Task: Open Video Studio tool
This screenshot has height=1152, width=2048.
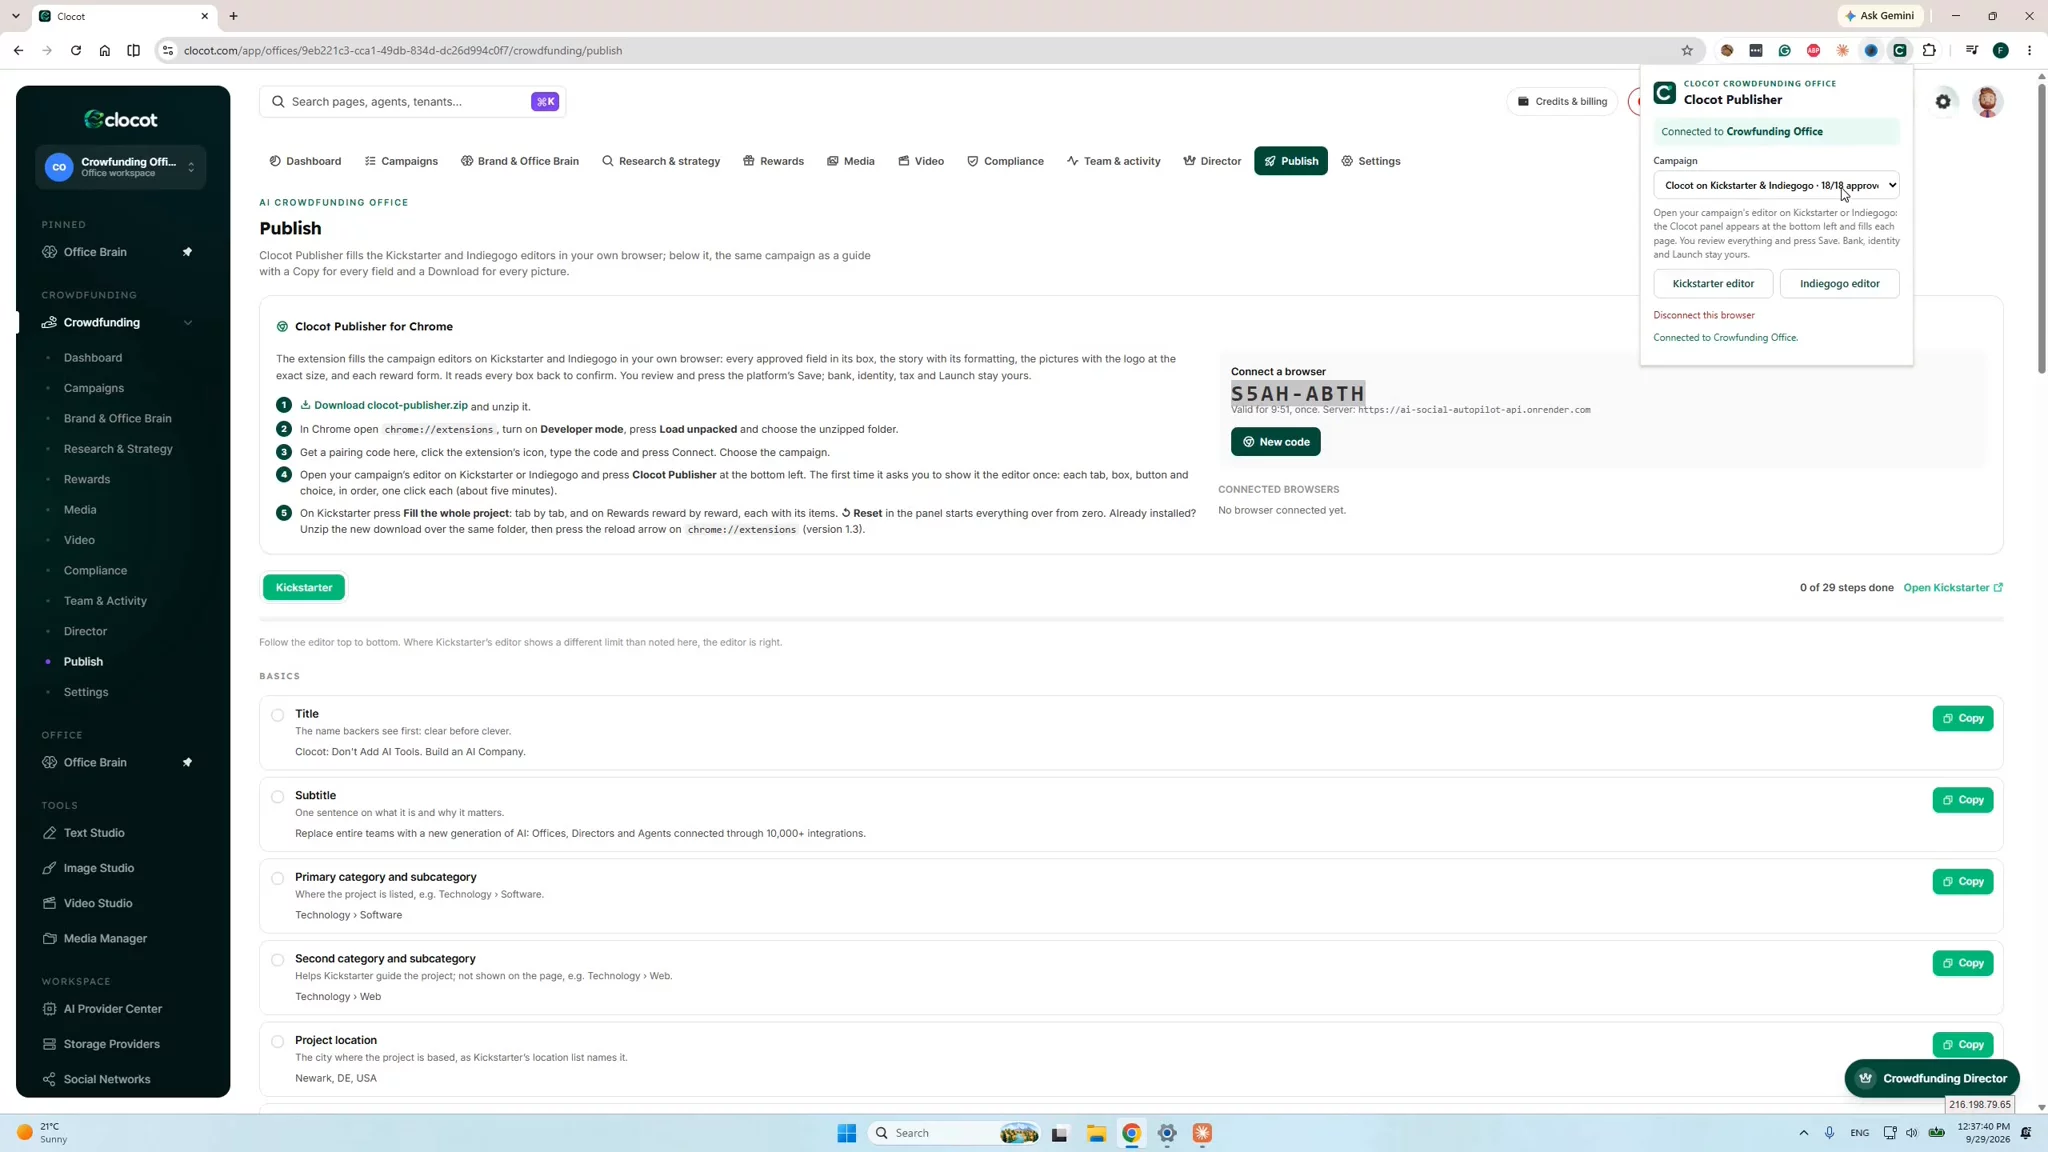Action: tap(97, 903)
